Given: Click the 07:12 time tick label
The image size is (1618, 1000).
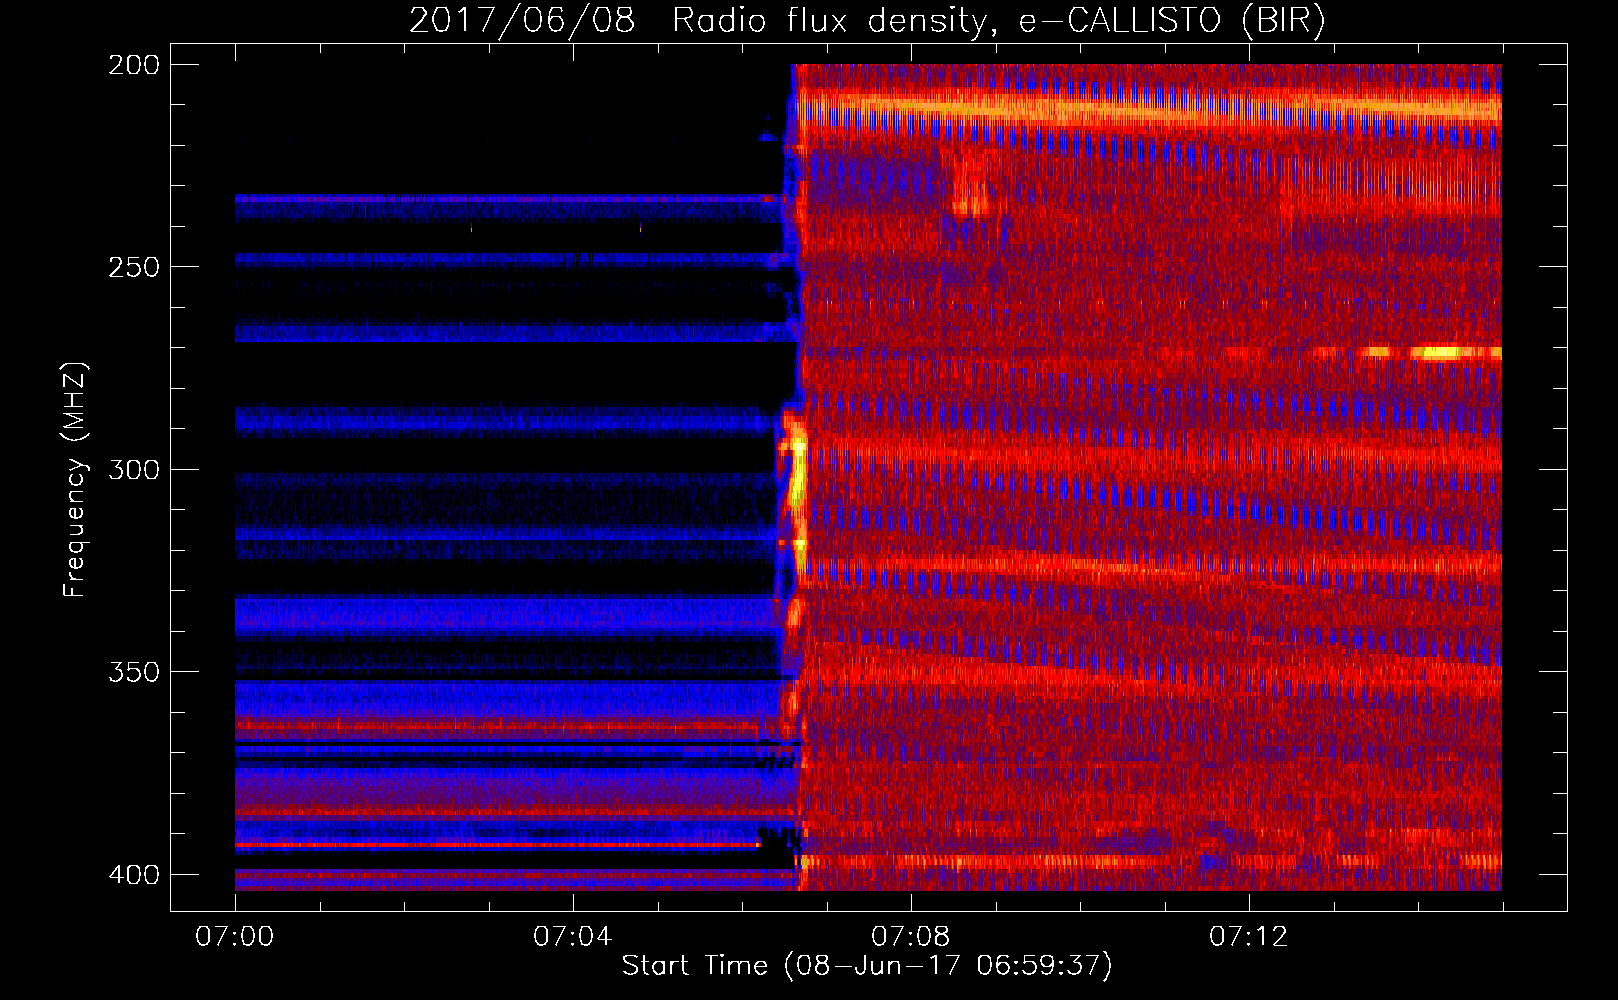Looking at the screenshot, I should tap(1248, 937).
